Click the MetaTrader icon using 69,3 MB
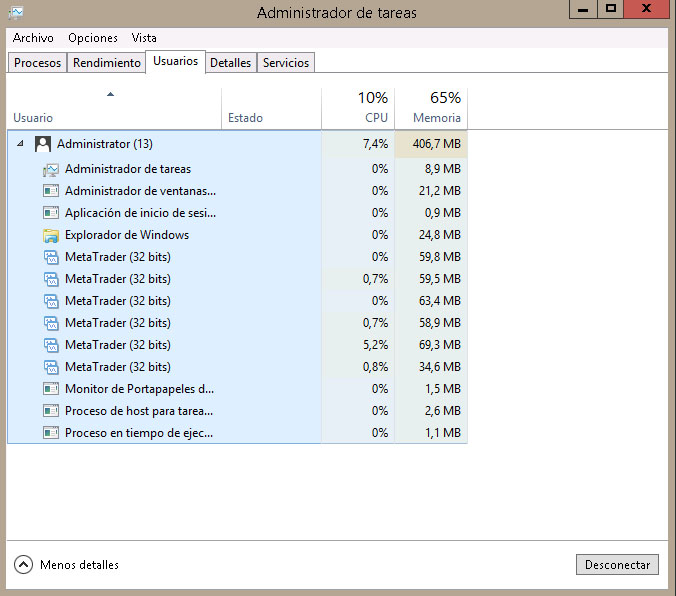The image size is (676, 596). pos(51,345)
